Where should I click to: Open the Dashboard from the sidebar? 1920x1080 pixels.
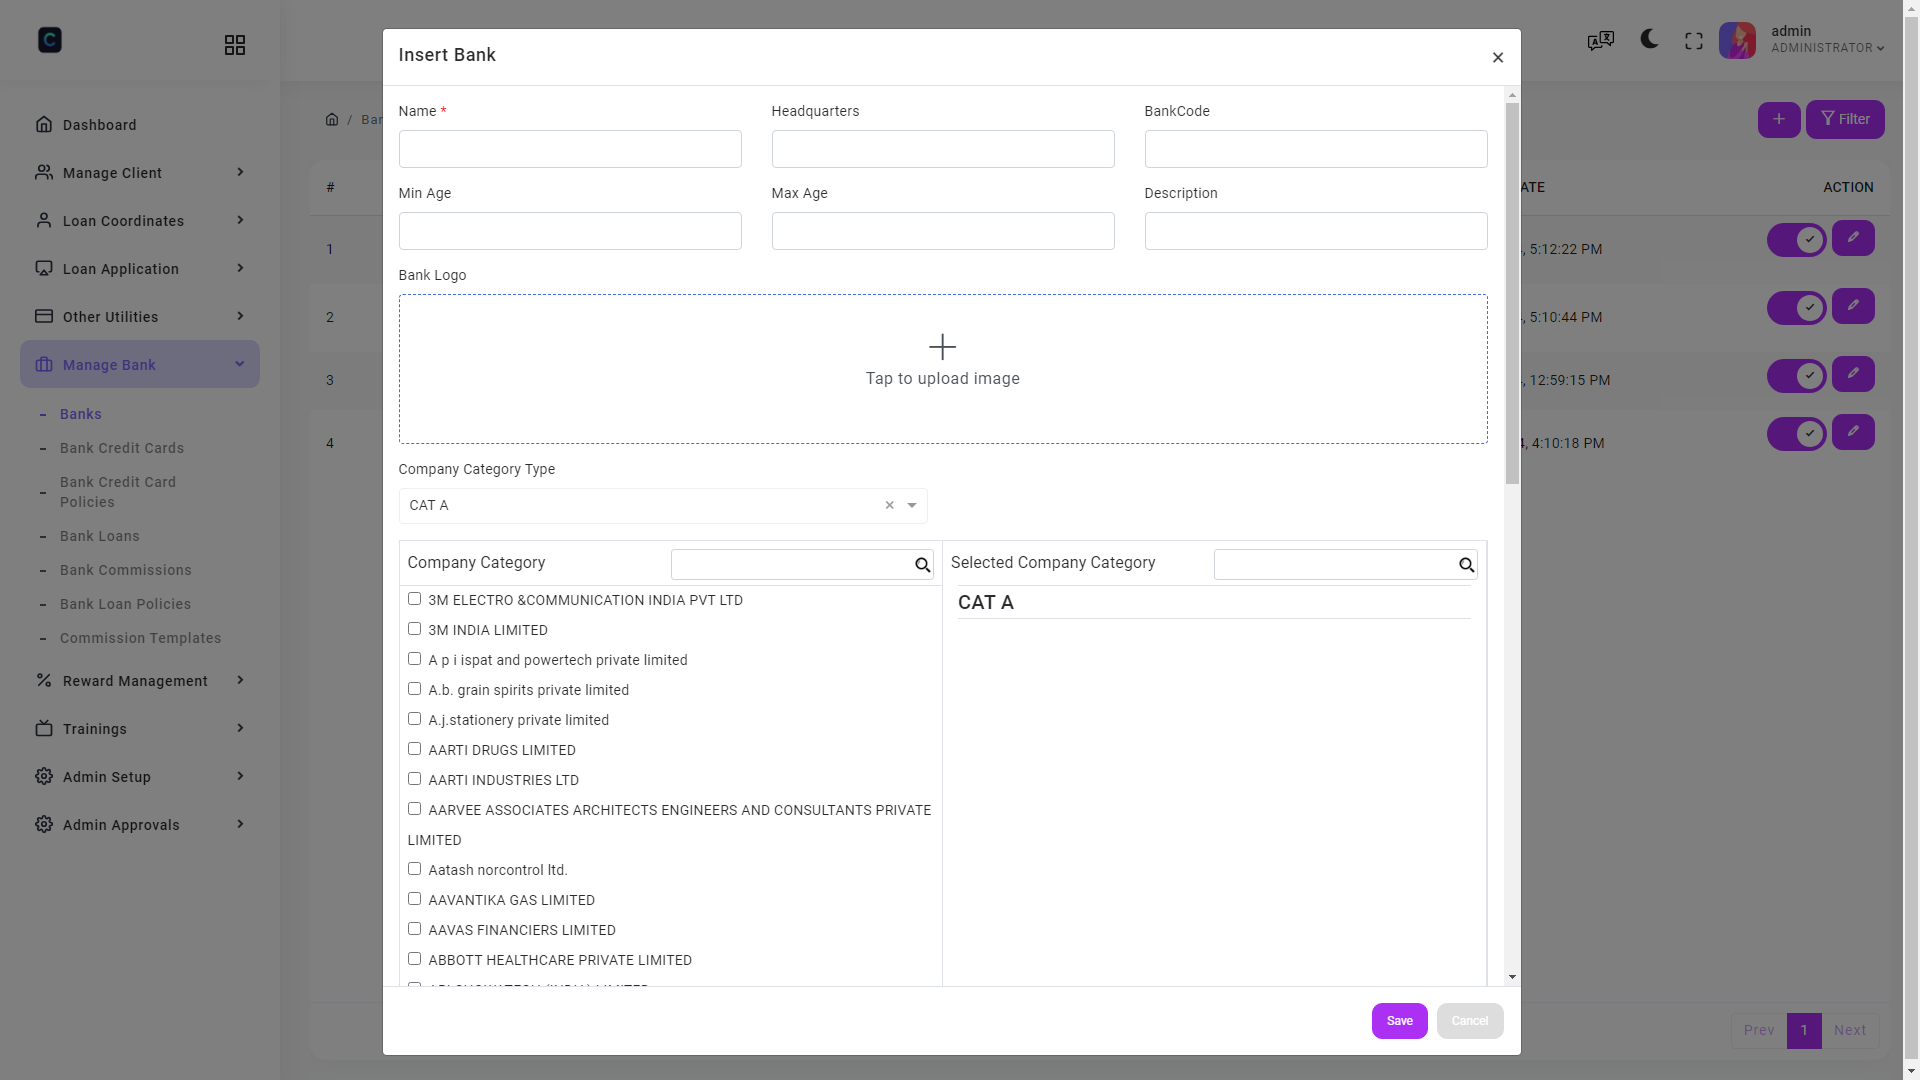point(98,124)
